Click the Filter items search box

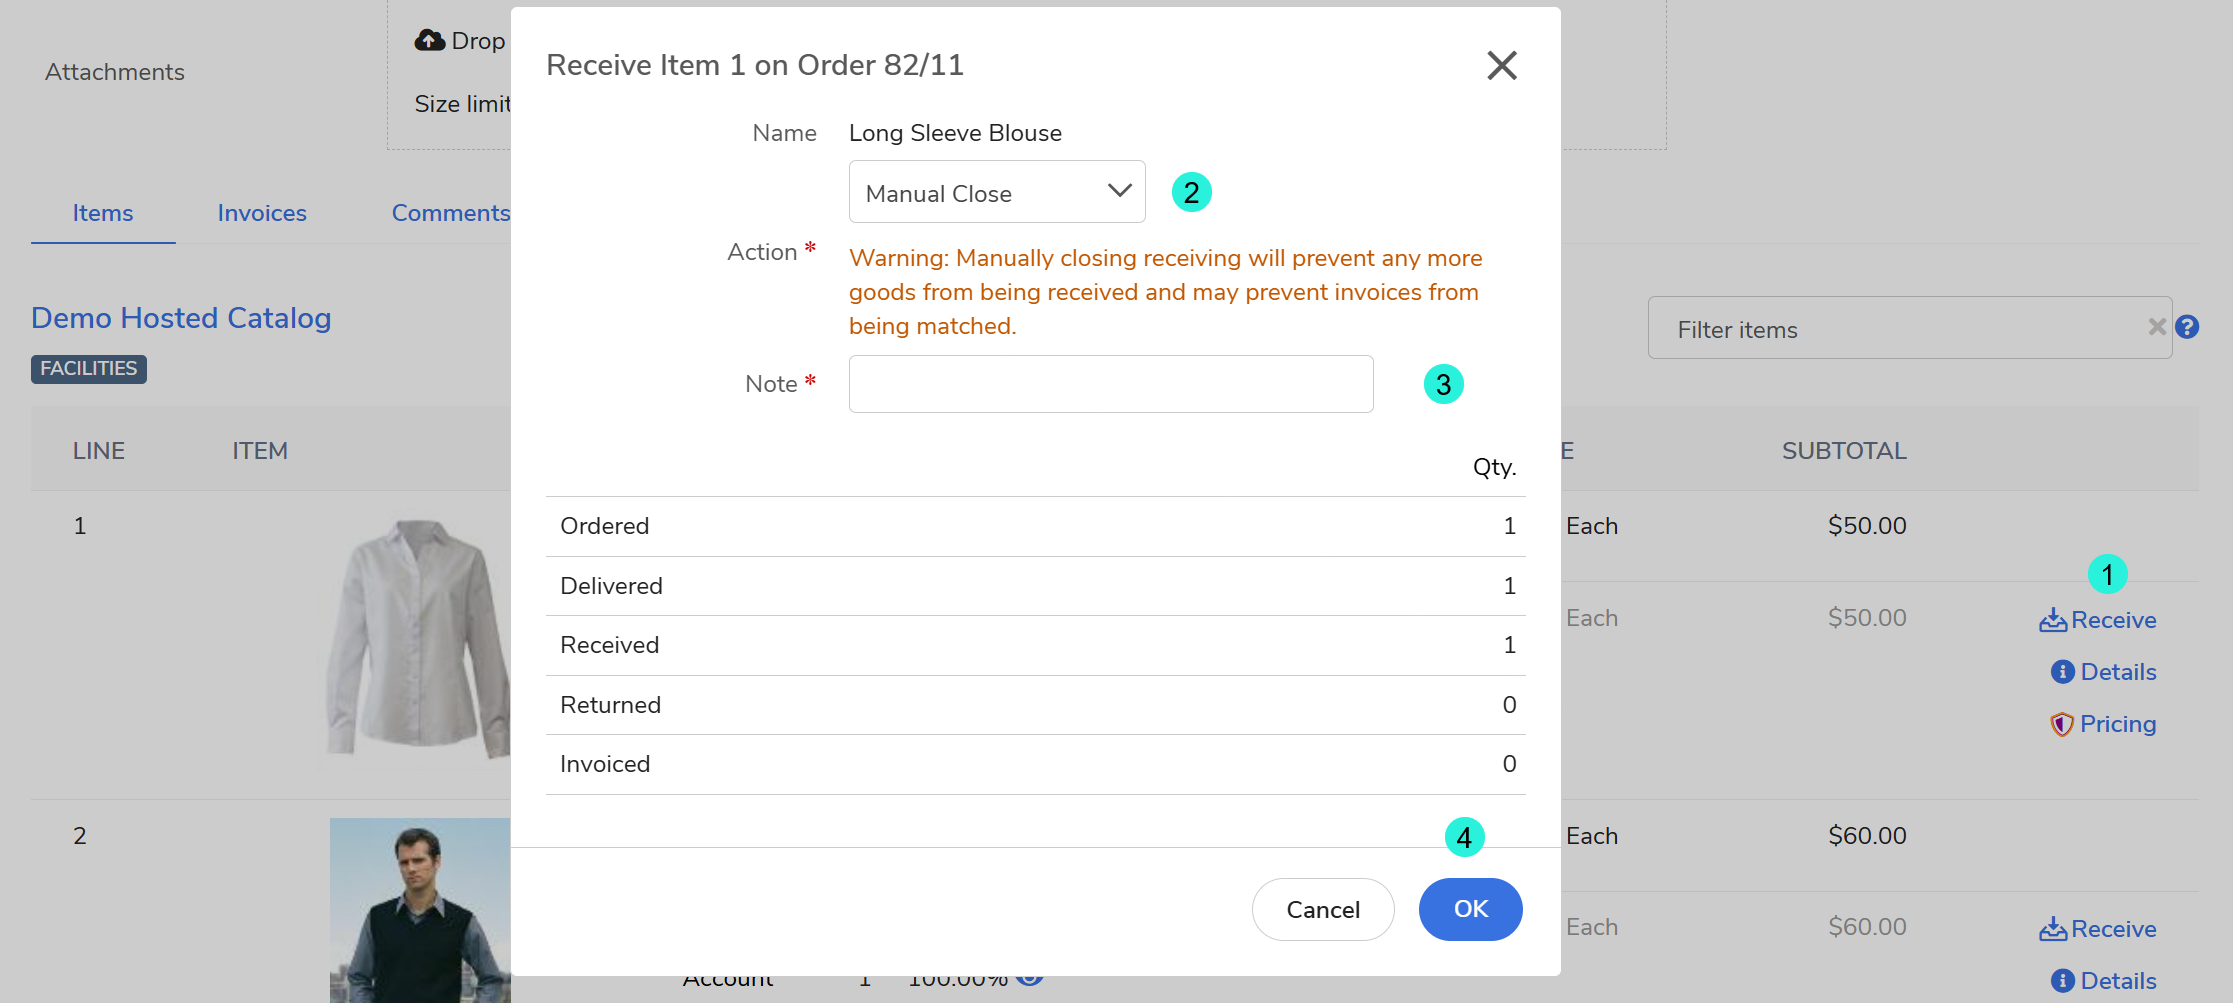click(1900, 329)
